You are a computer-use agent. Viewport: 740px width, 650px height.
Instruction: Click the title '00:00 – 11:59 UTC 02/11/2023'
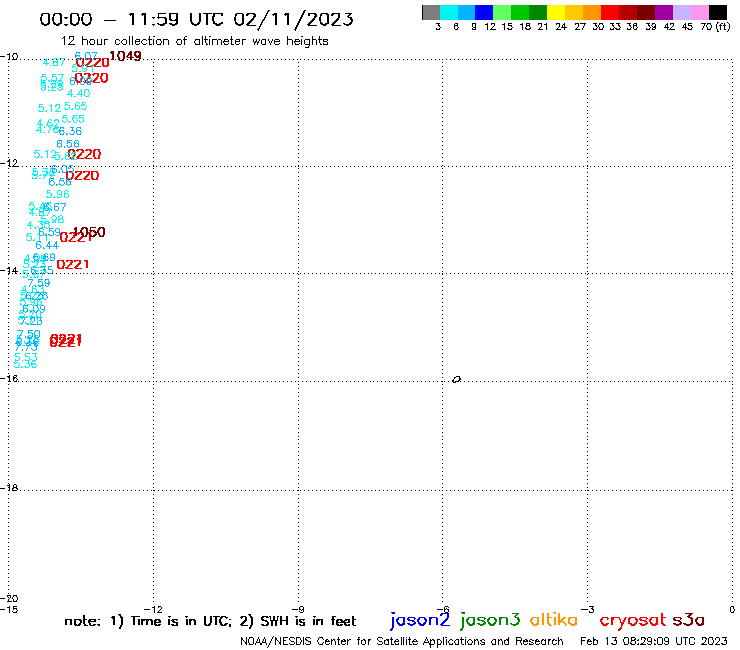tap(196, 19)
